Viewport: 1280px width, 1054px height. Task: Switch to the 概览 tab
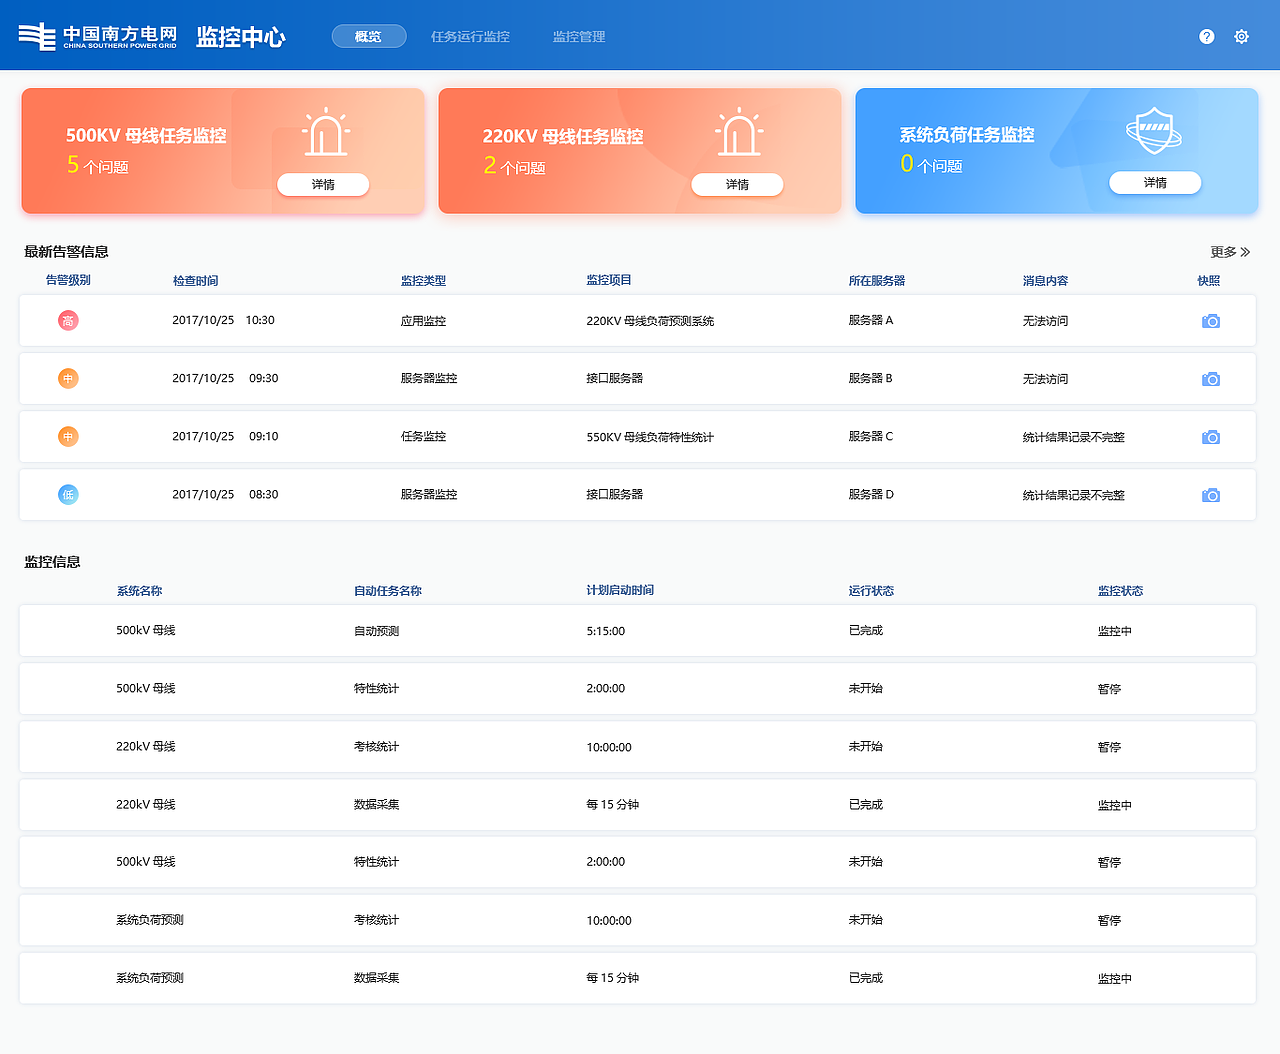point(369,36)
